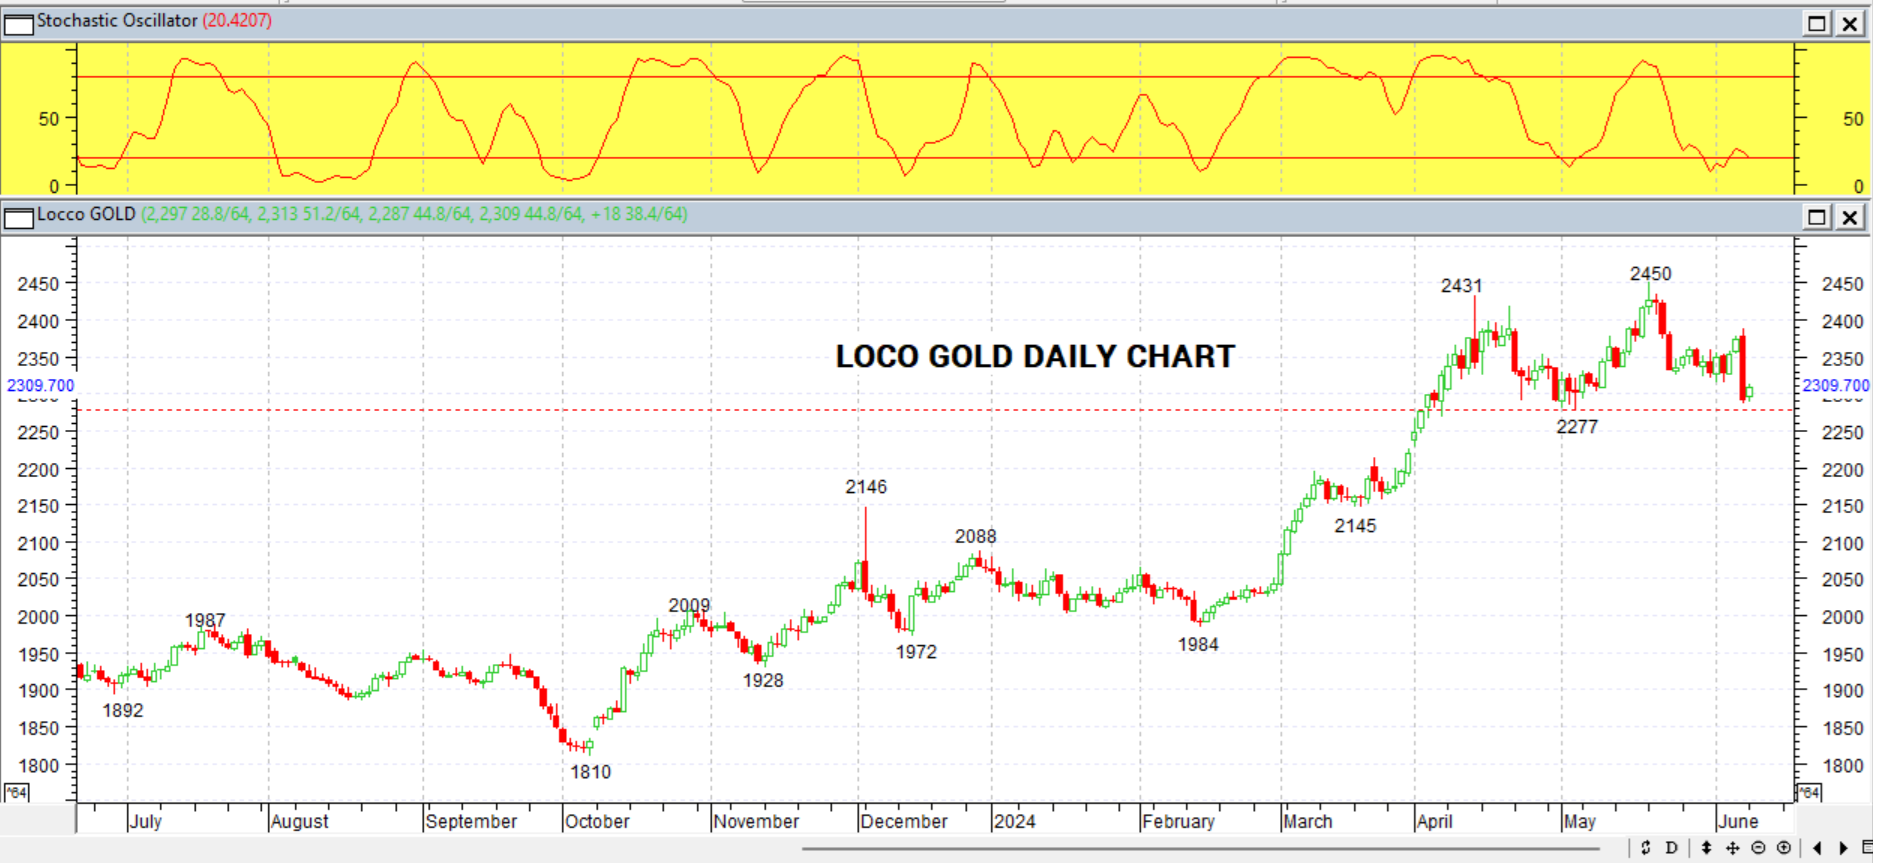Click the 2146 December spike annotation
Image resolution: width=1877 pixels, height=863 pixels.
click(866, 487)
